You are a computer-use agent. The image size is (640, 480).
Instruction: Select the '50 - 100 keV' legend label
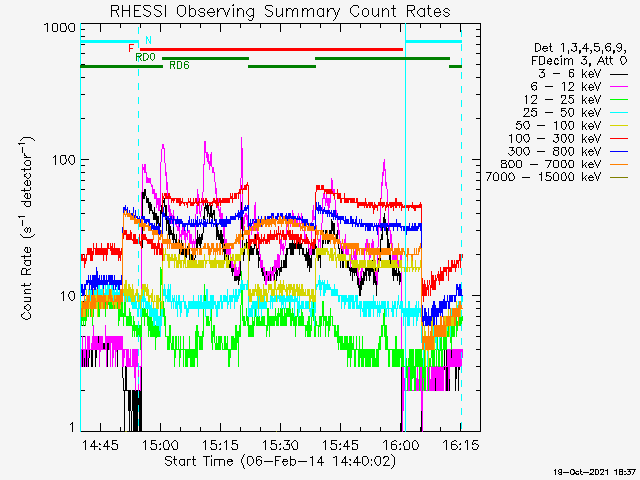(558, 125)
